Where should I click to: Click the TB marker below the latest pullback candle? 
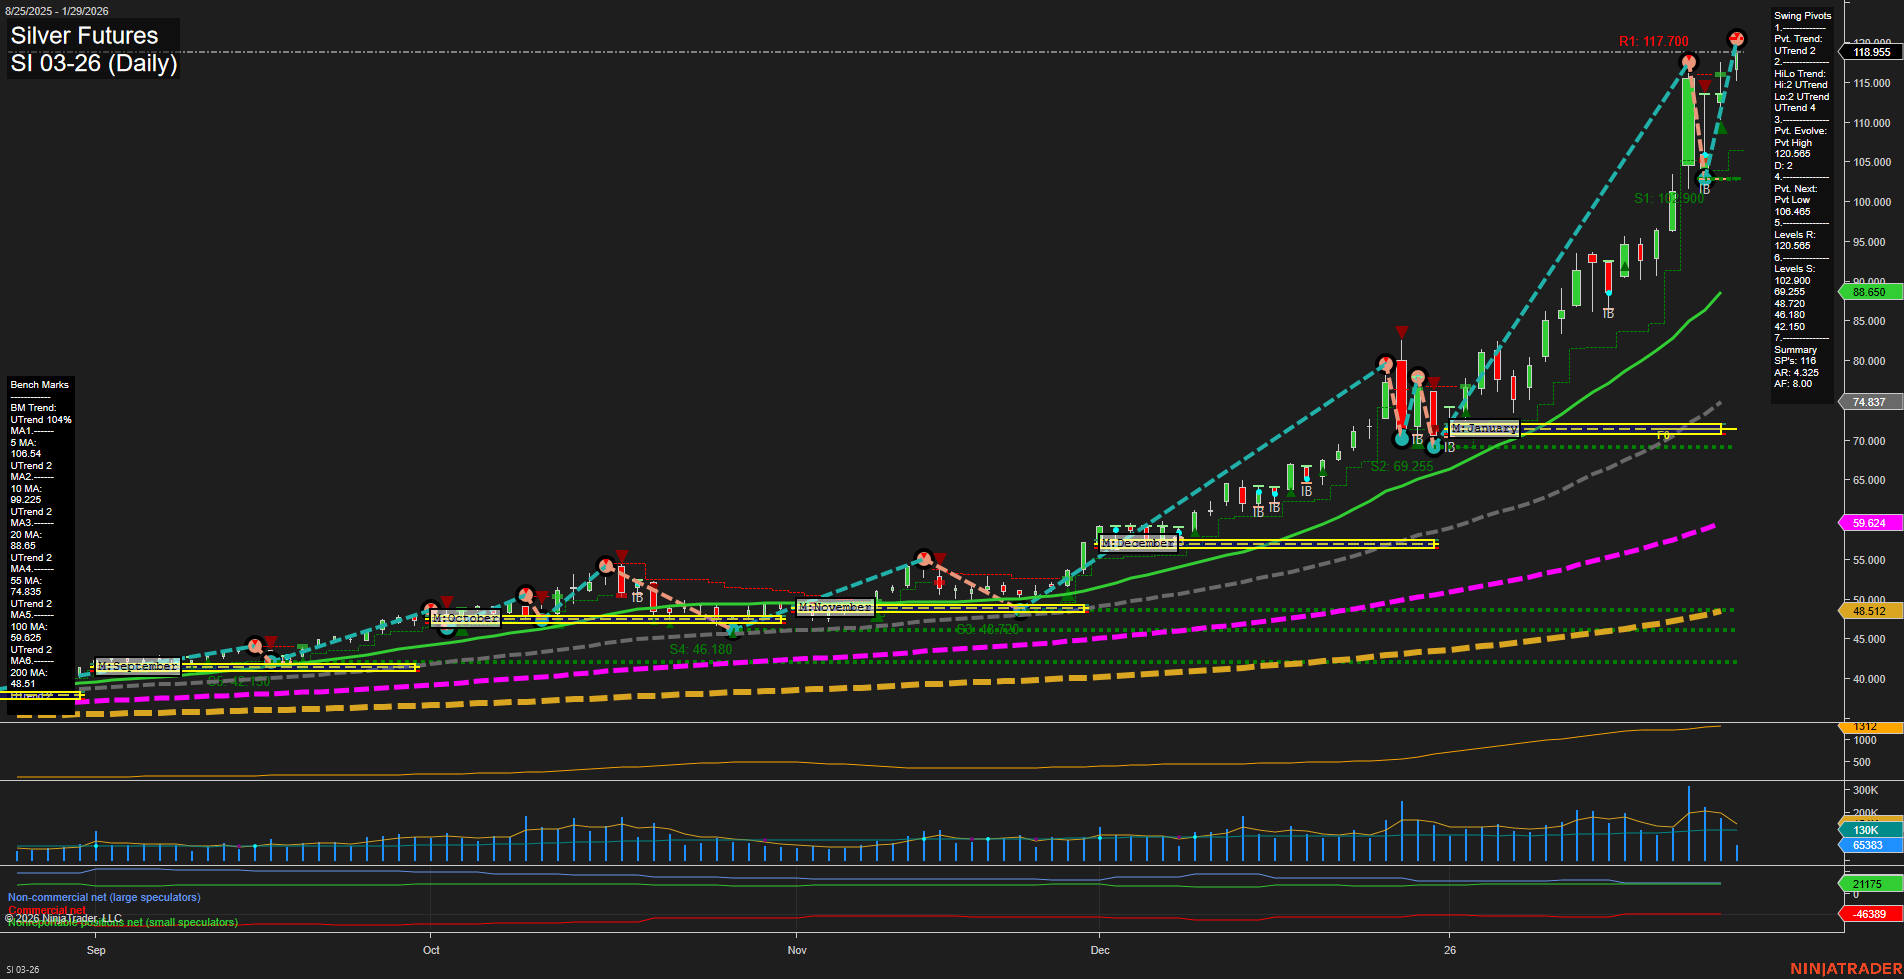click(x=1704, y=190)
